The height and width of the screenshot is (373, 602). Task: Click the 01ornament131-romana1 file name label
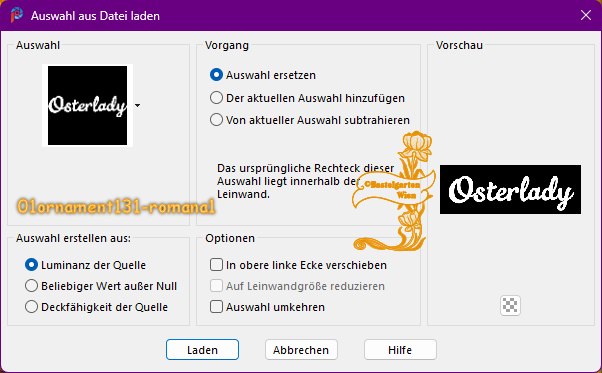point(116,206)
